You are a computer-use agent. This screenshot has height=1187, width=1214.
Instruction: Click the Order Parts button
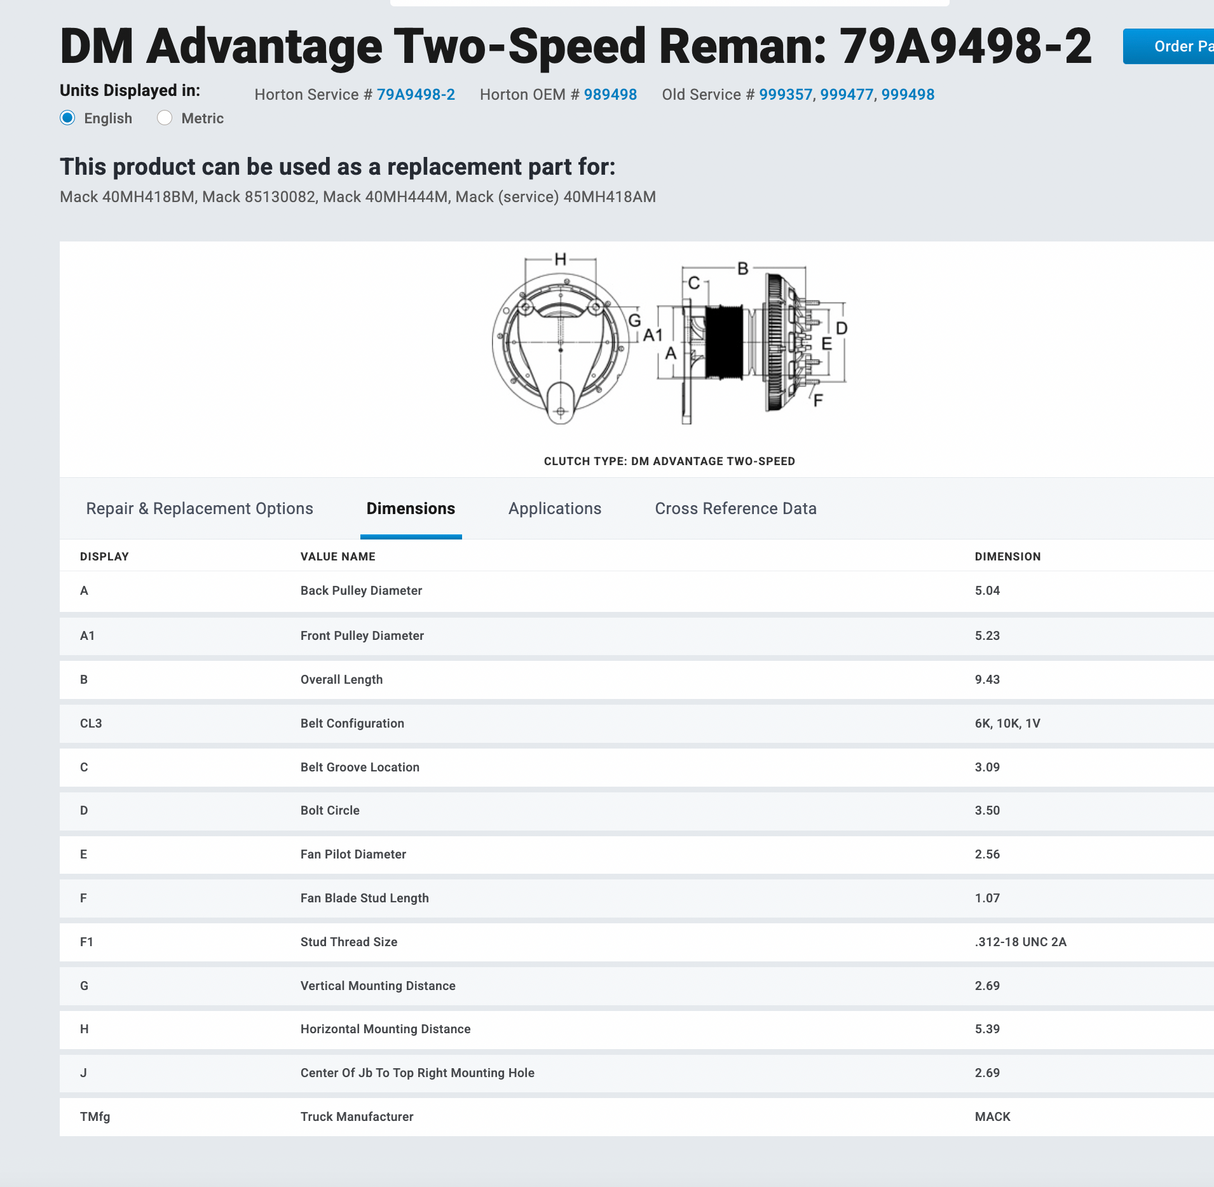click(1170, 46)
